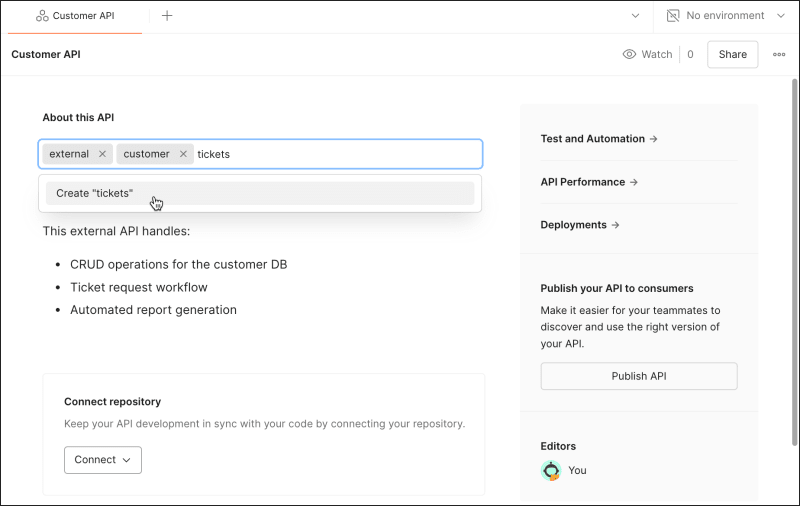Click the Share button
The image size is (800, 506).
click(x=732, y=54)
